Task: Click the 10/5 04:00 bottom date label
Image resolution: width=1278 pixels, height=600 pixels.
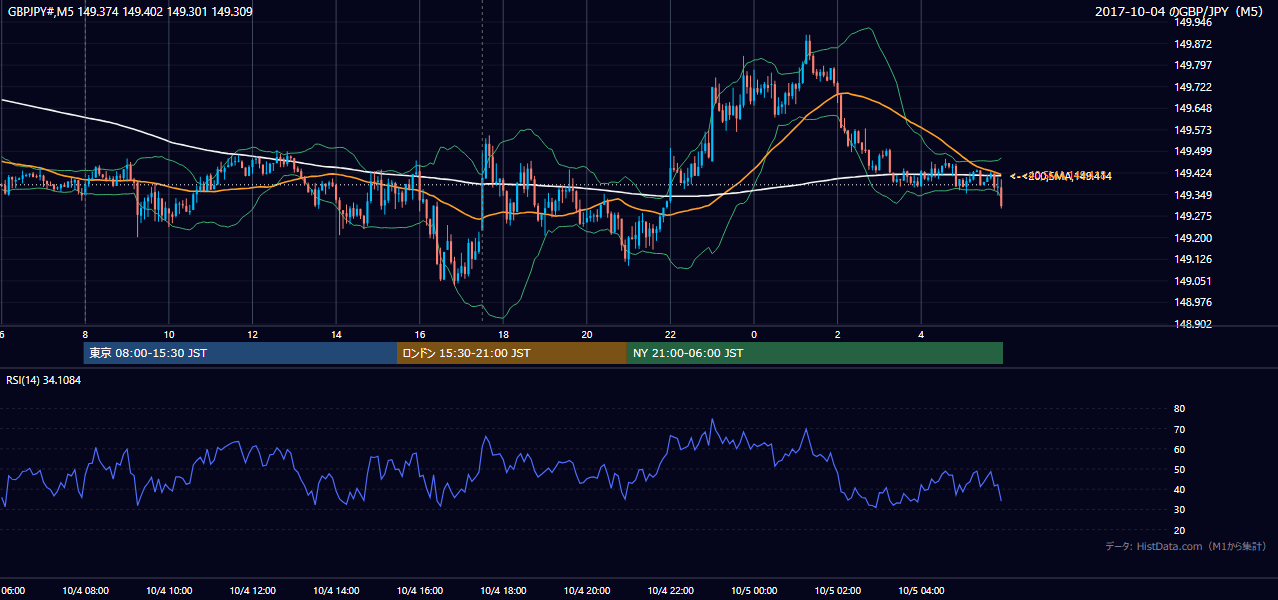Action: [921, 590]
